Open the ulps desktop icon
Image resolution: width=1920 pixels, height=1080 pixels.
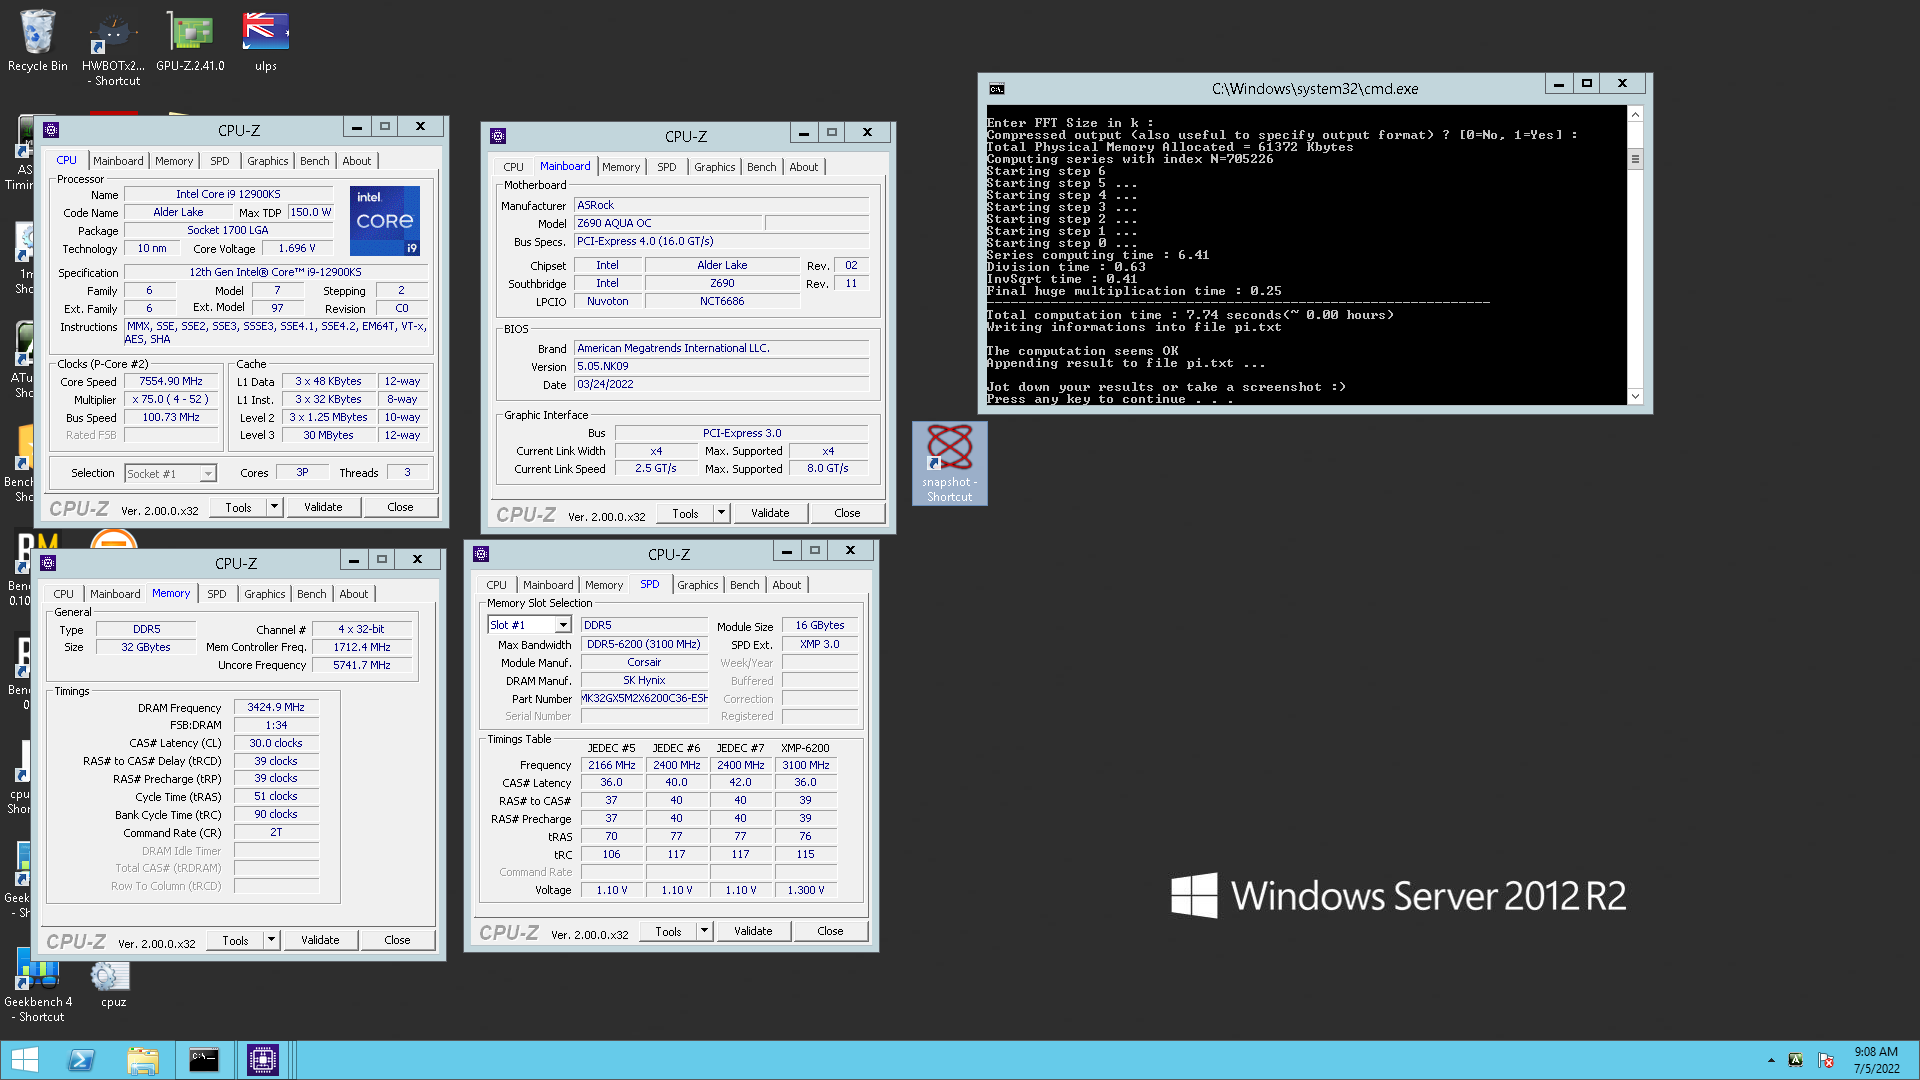265,41
